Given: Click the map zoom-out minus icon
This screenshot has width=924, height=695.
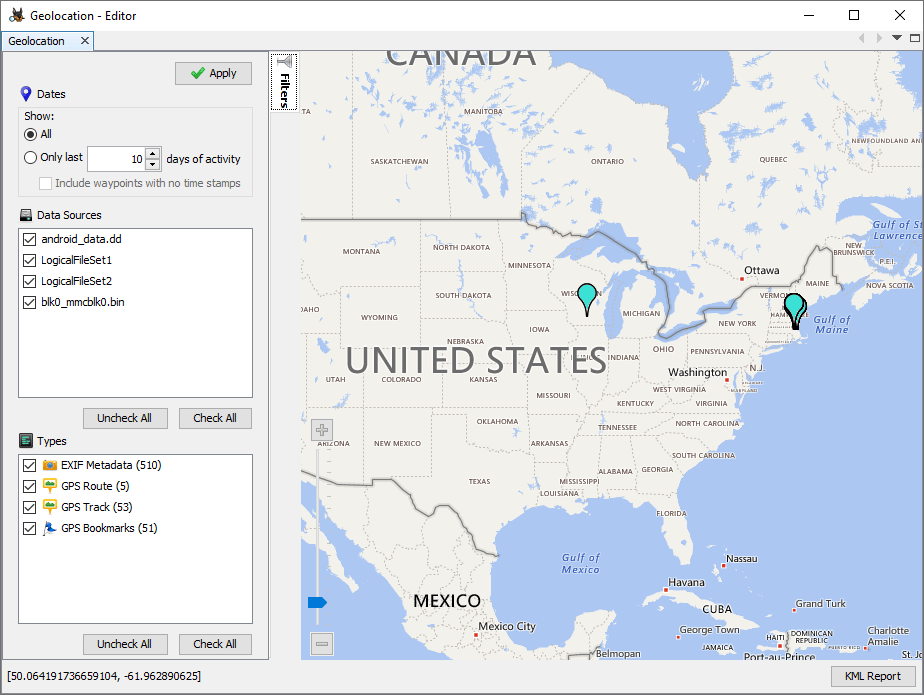Looking at the screenshot, I should coord(321,644).
